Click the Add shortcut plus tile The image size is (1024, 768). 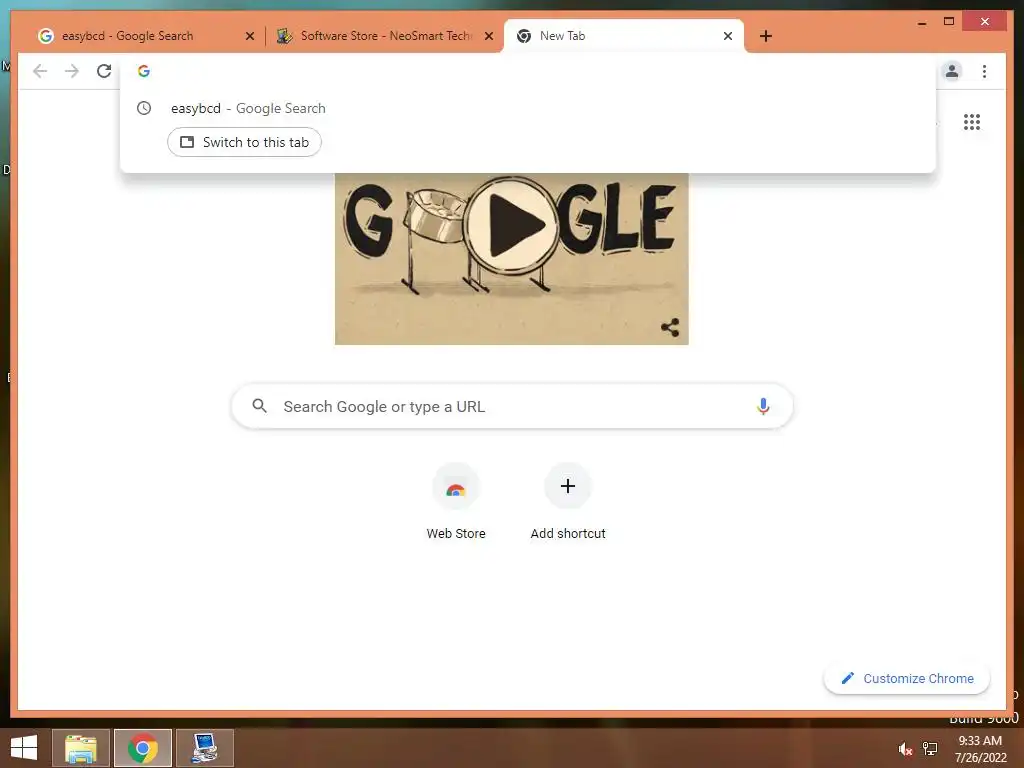coord(568,486)
